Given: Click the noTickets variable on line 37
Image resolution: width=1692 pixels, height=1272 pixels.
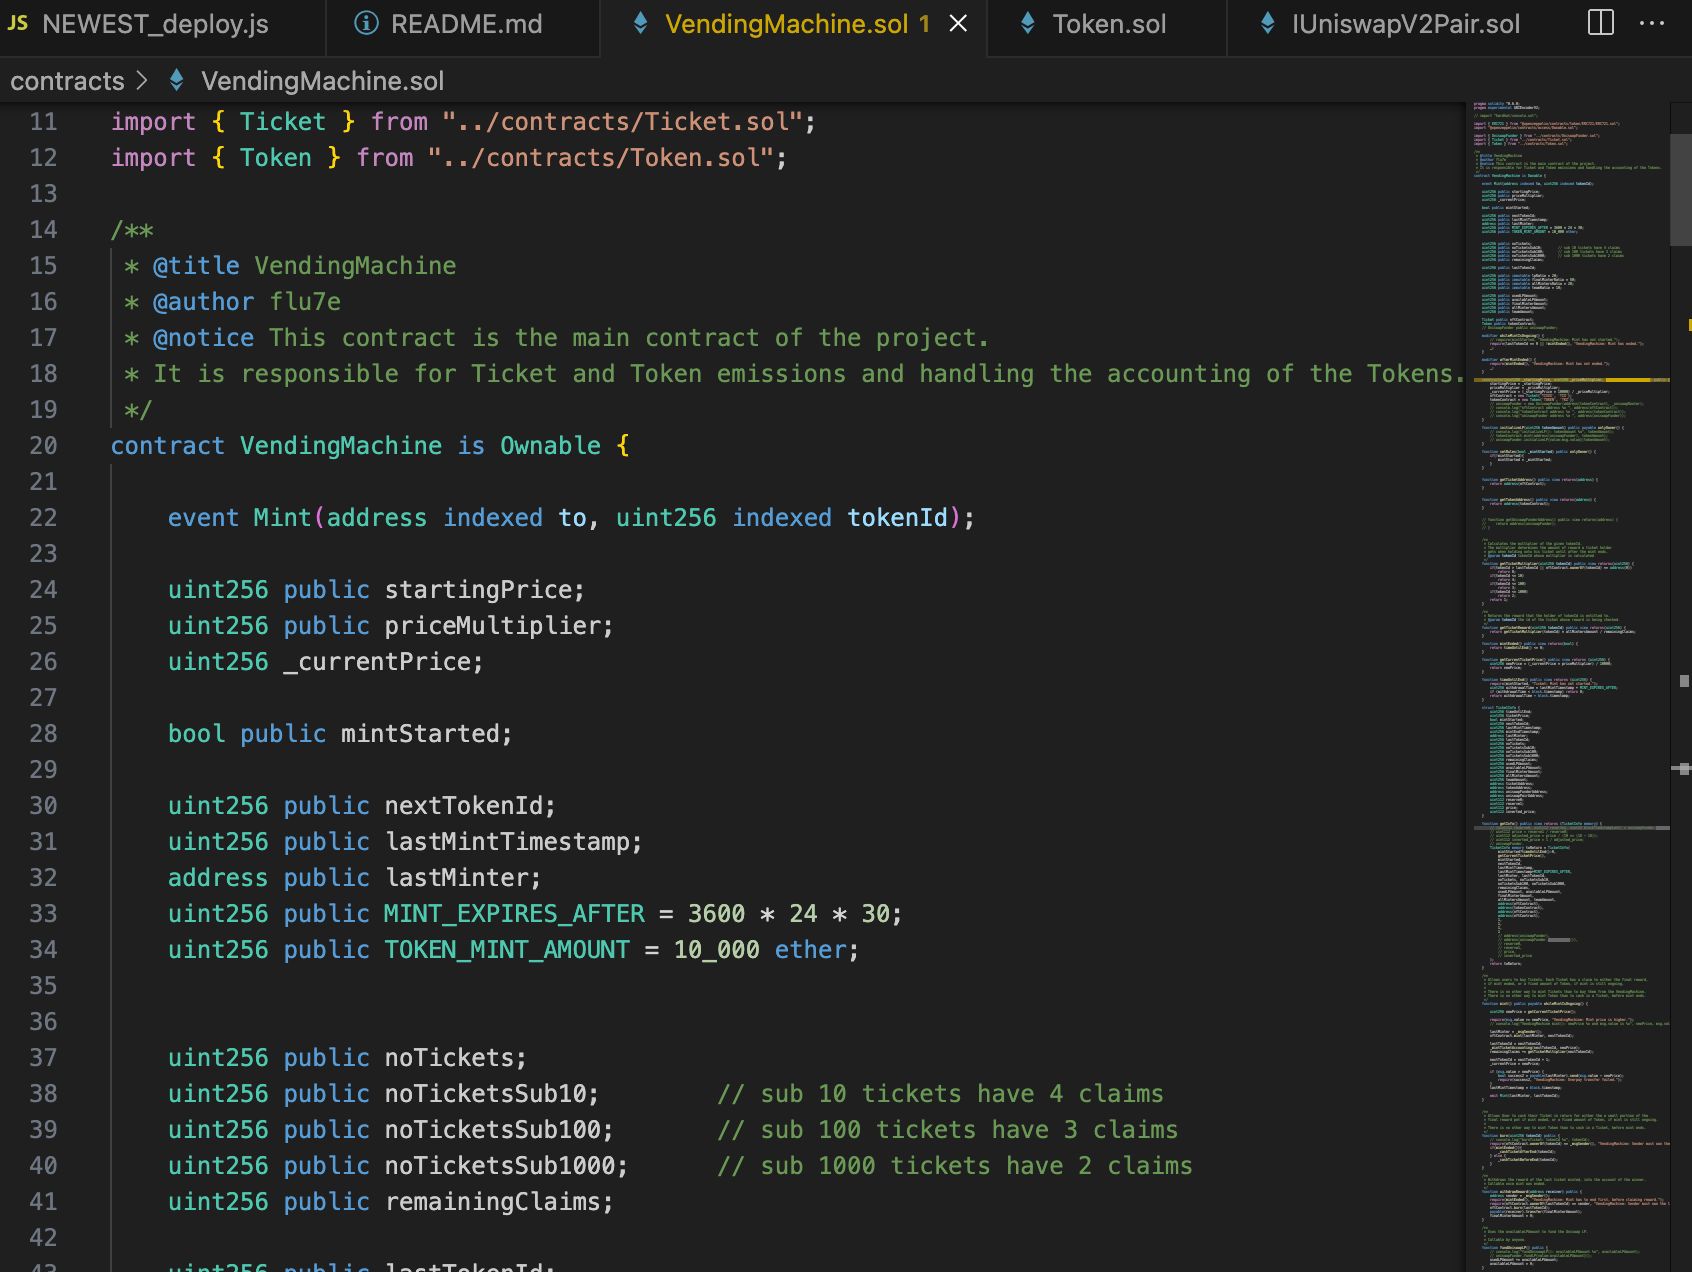Looking at the screenshot, I should 449,1058.
